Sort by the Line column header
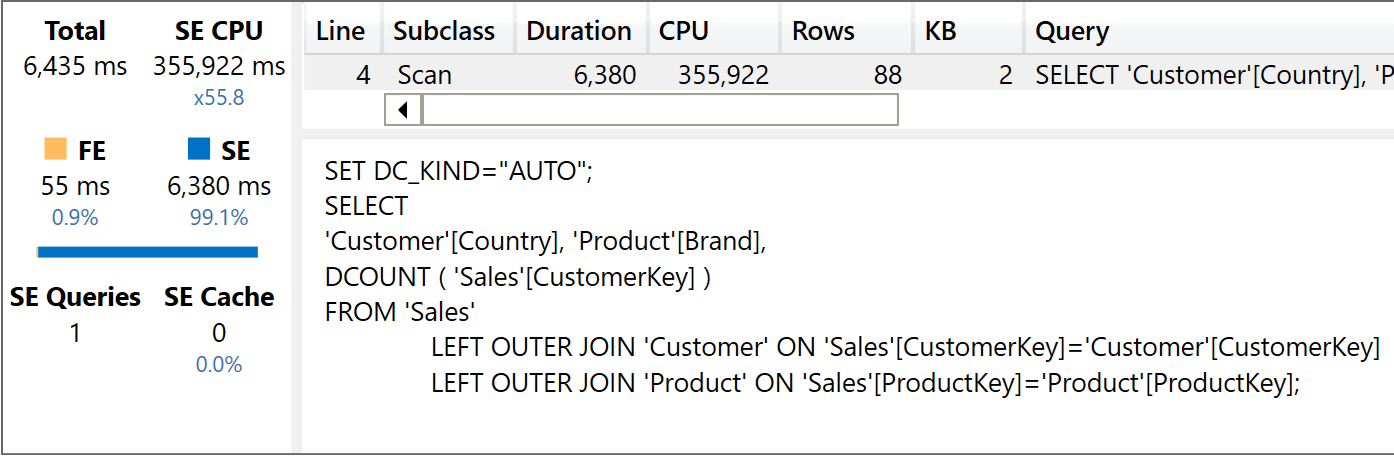Viewport: 1394px width, 457px height. pos(342,31)
